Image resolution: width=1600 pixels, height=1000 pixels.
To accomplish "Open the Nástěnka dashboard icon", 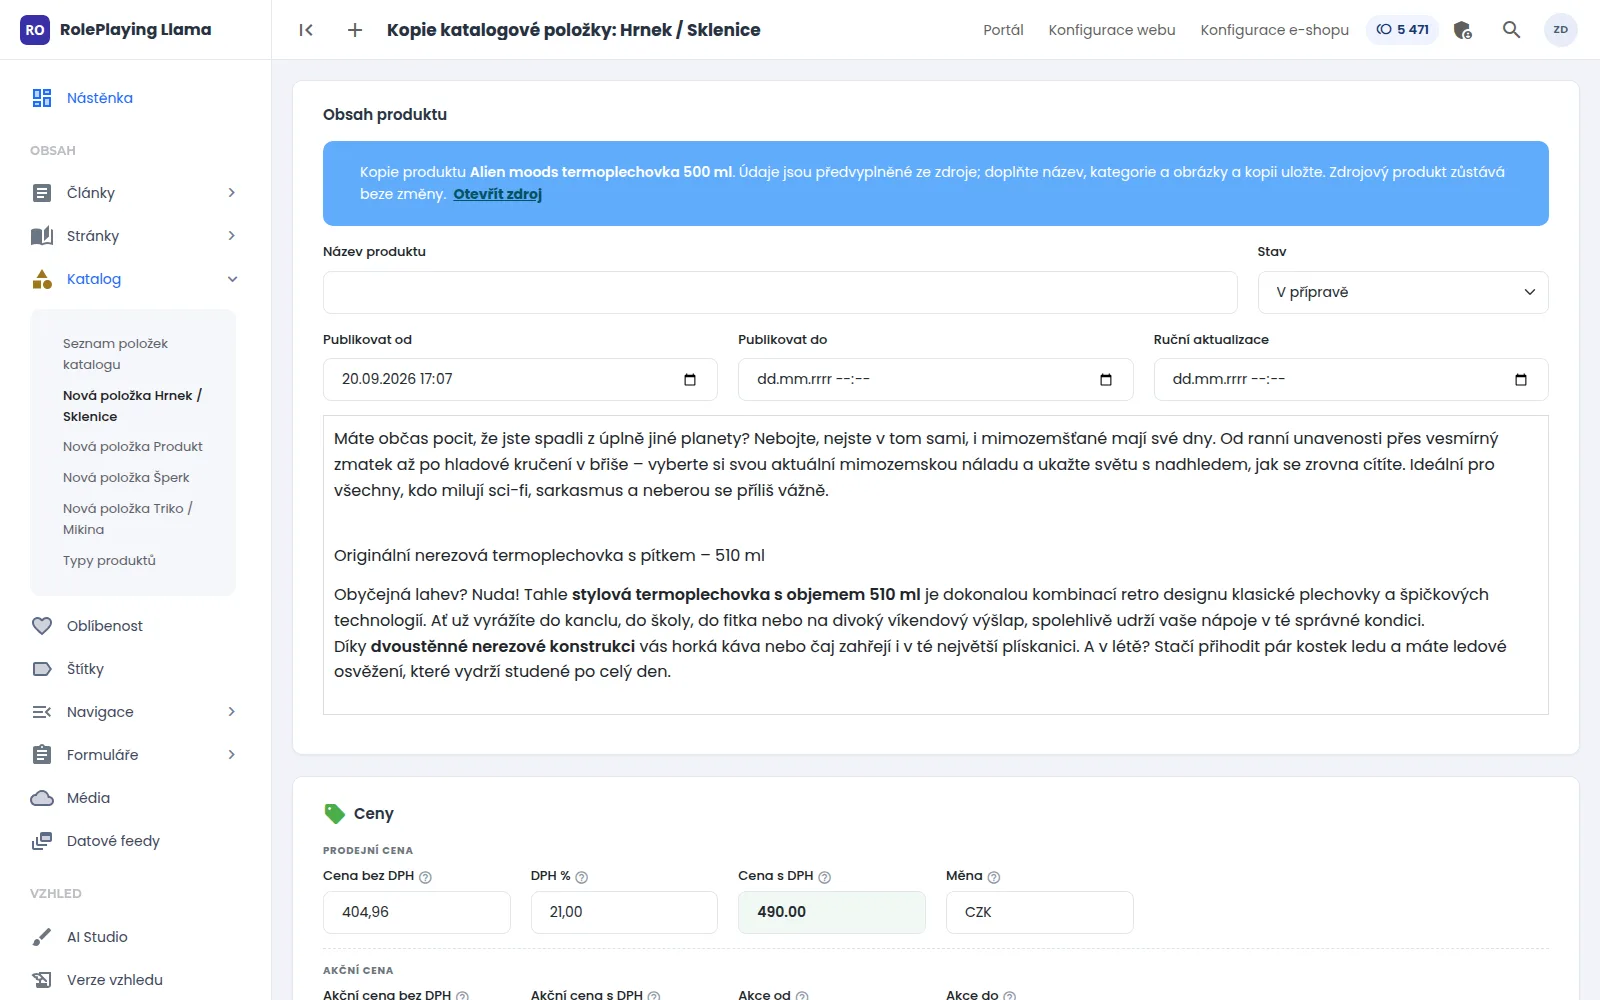I will (x=42, y=98).
